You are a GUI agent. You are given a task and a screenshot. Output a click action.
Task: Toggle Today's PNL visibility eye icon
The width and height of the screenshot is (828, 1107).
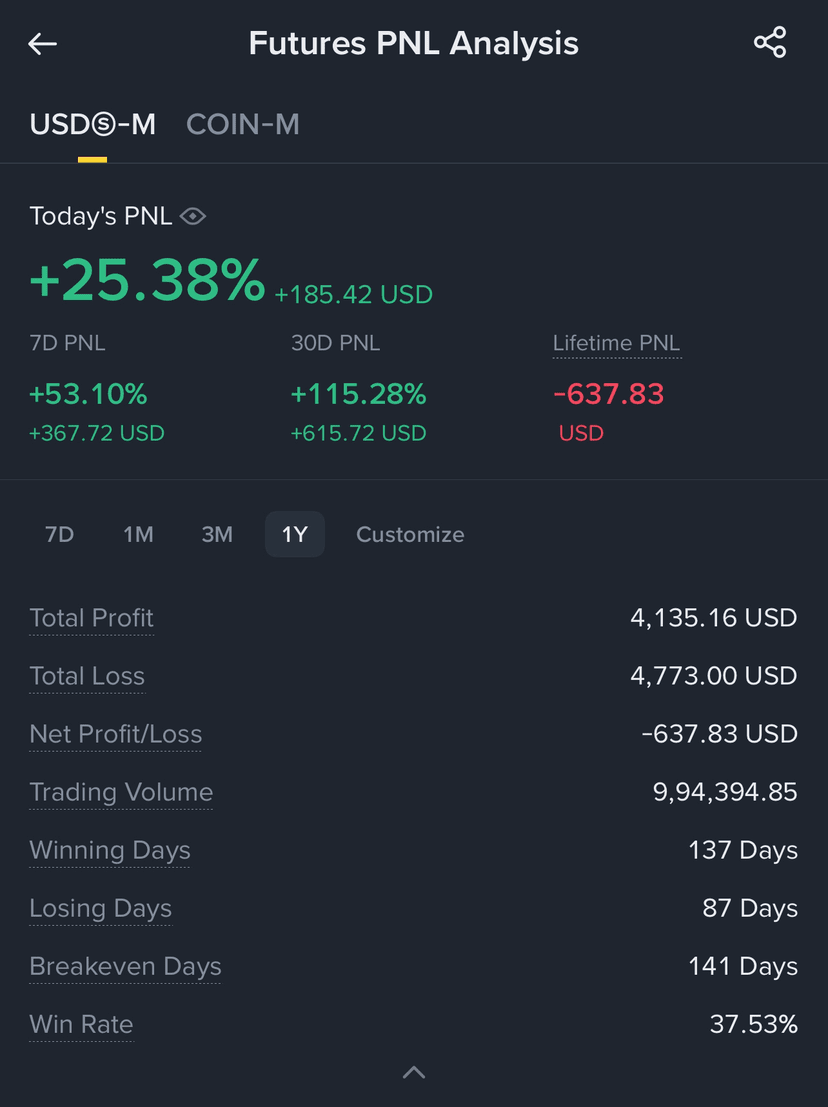(193, 216)
